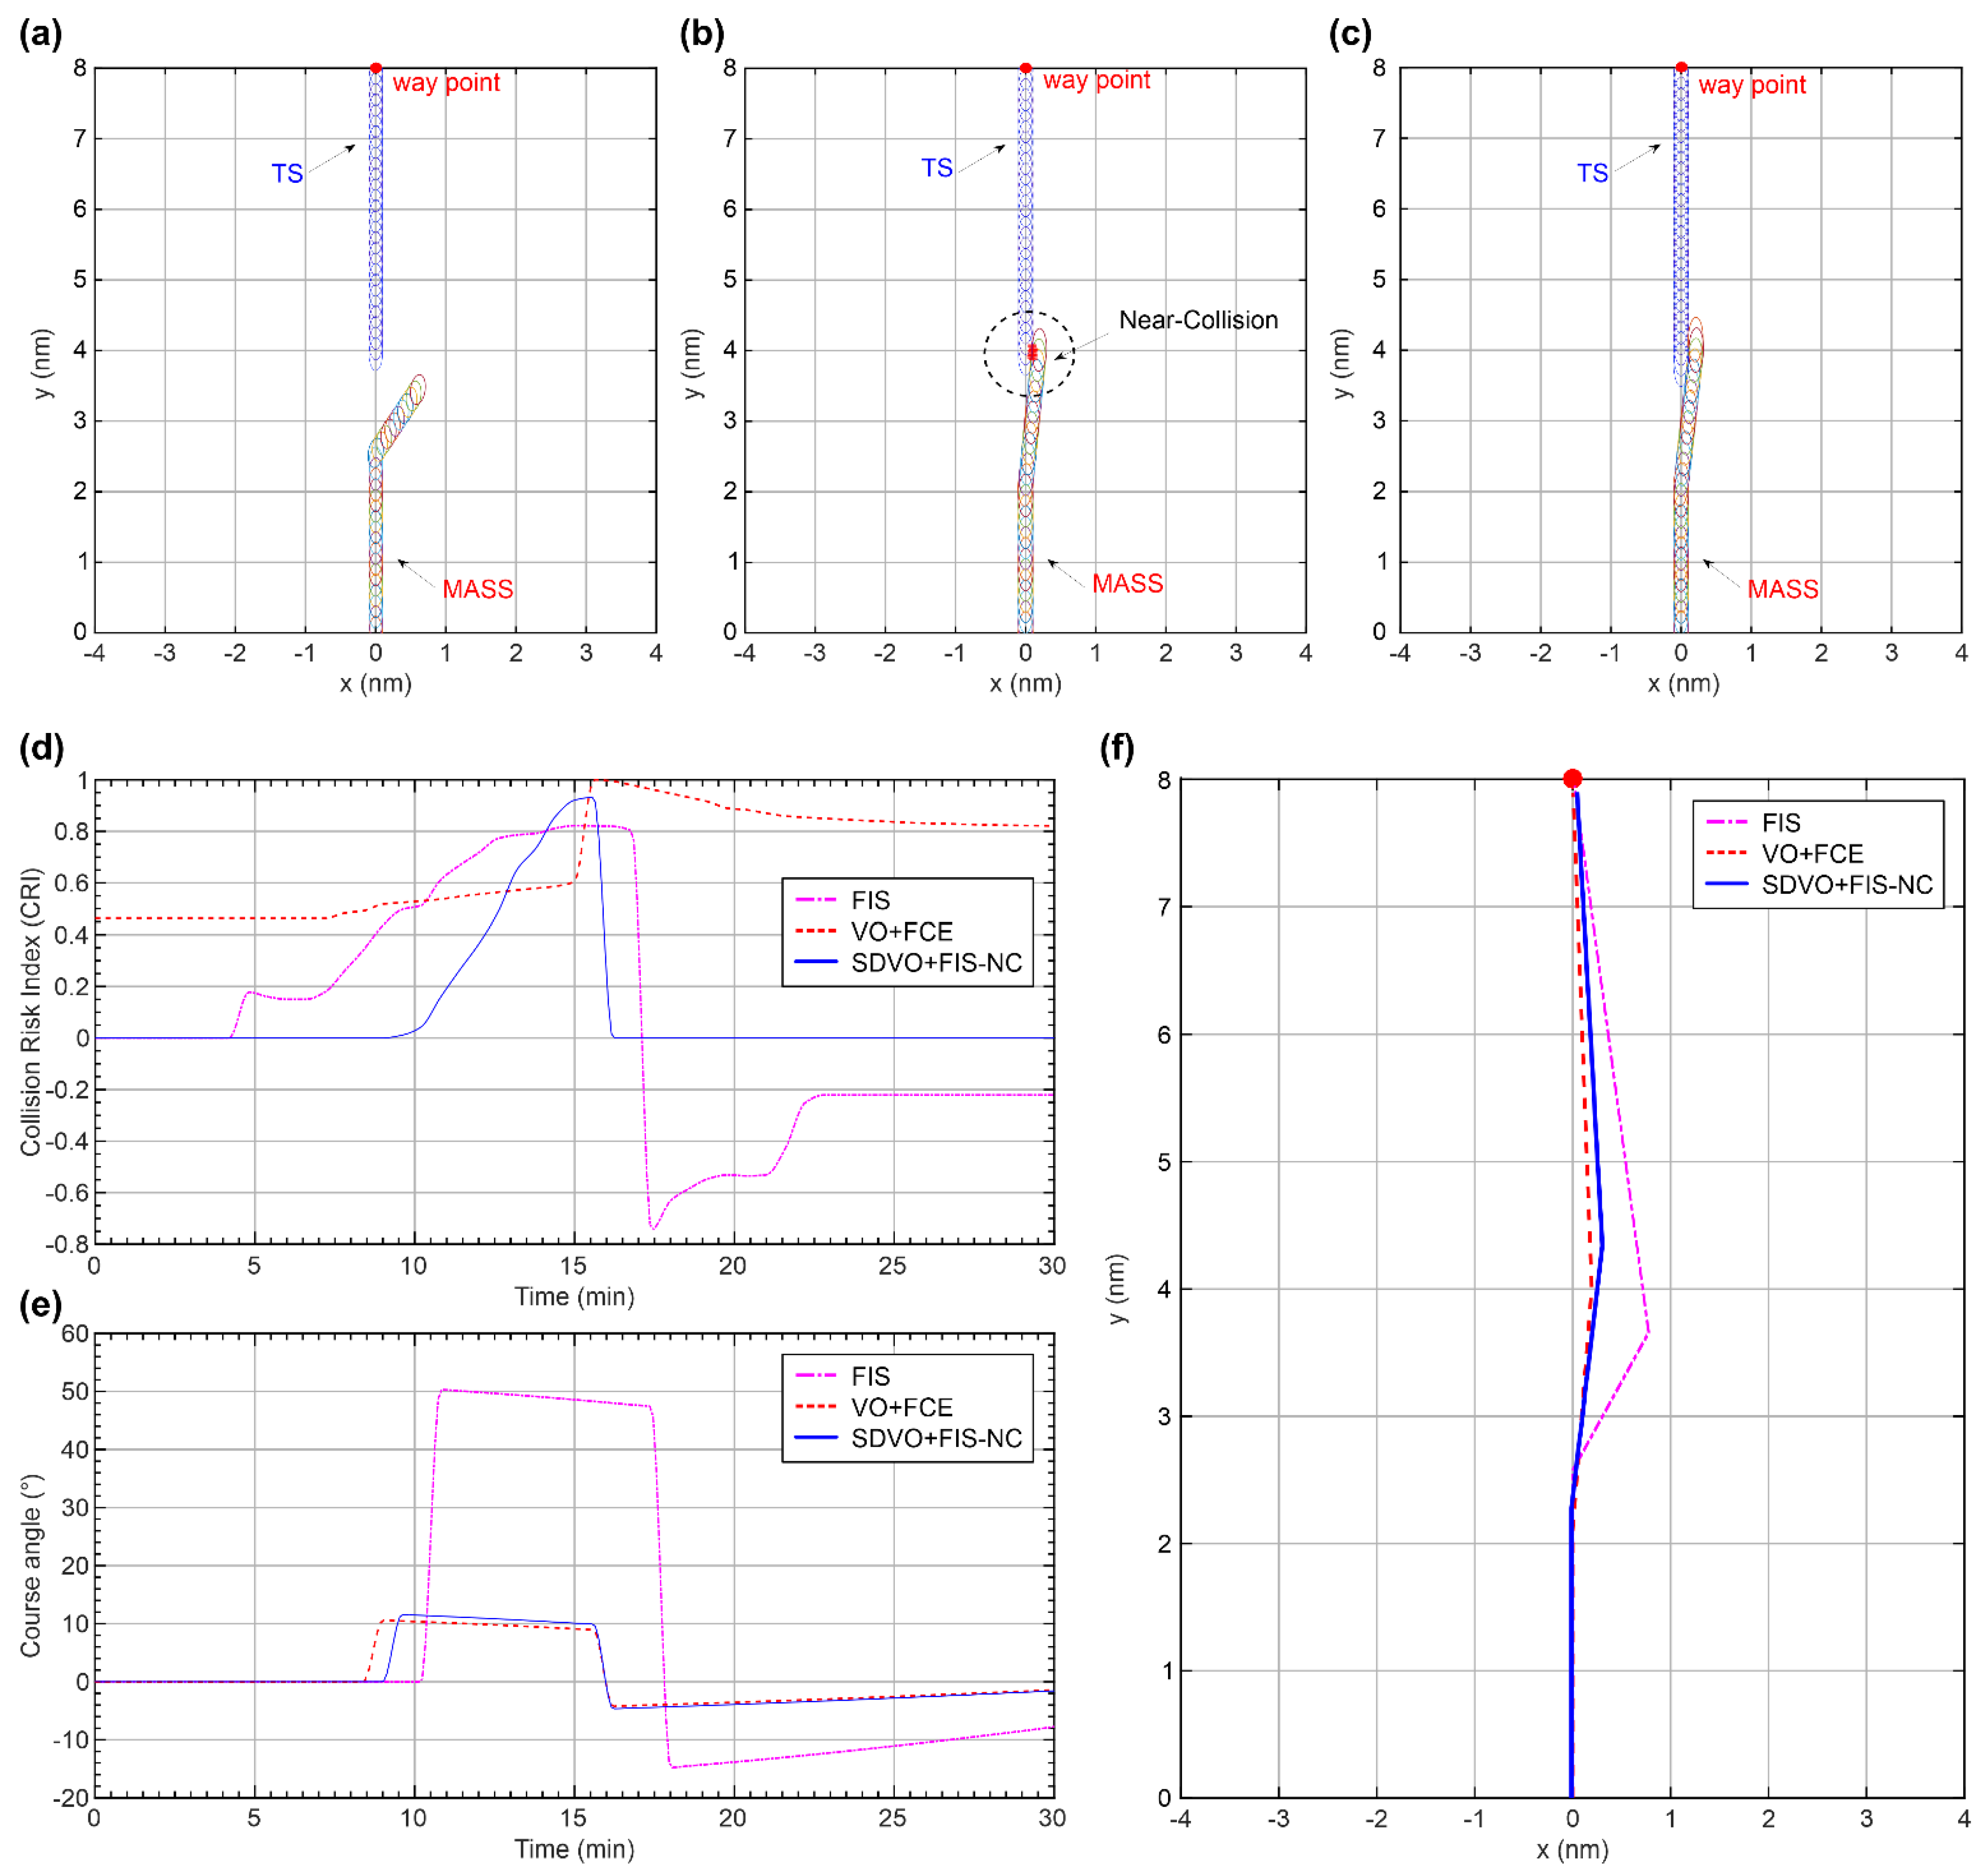Click the SDVO+FIS-NC legend entry in panel (d)

click(x=936, y=963)
